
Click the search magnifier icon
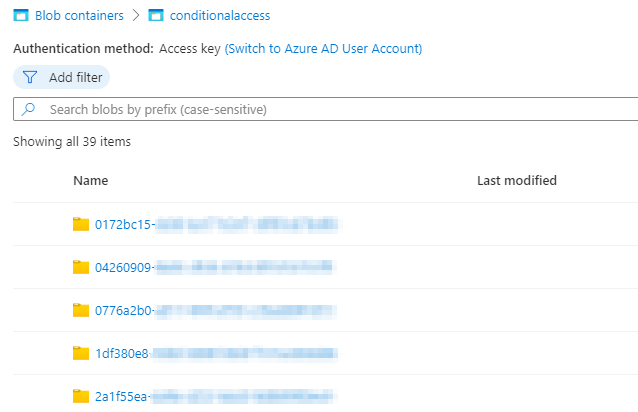click(x=28, y=109)
